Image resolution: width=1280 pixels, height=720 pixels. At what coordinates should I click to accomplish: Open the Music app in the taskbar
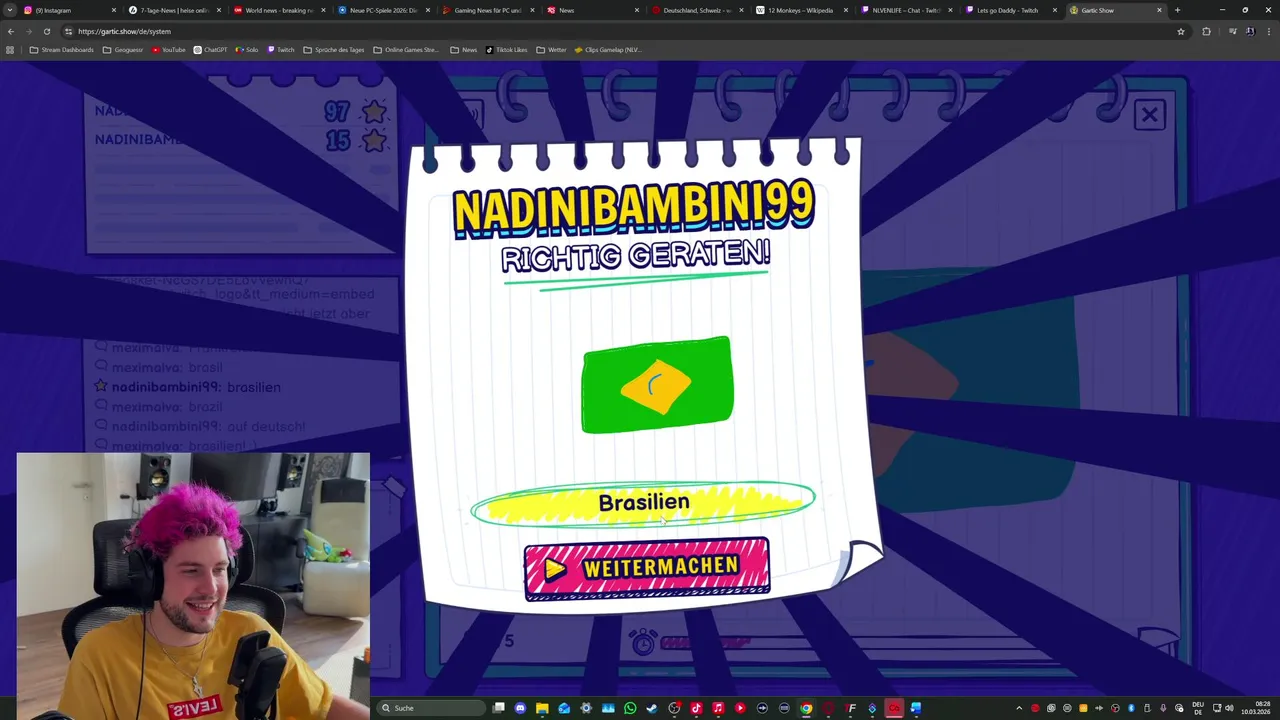pos(718,708)
